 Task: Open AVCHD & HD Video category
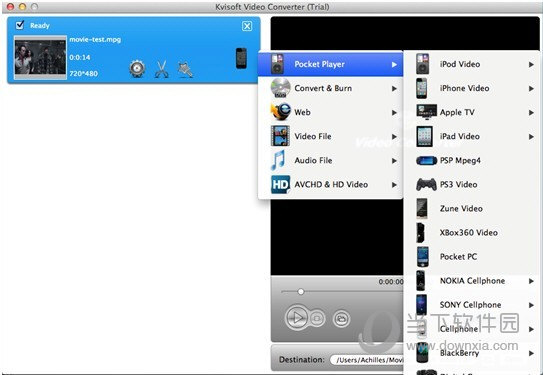tap(331, 185)
